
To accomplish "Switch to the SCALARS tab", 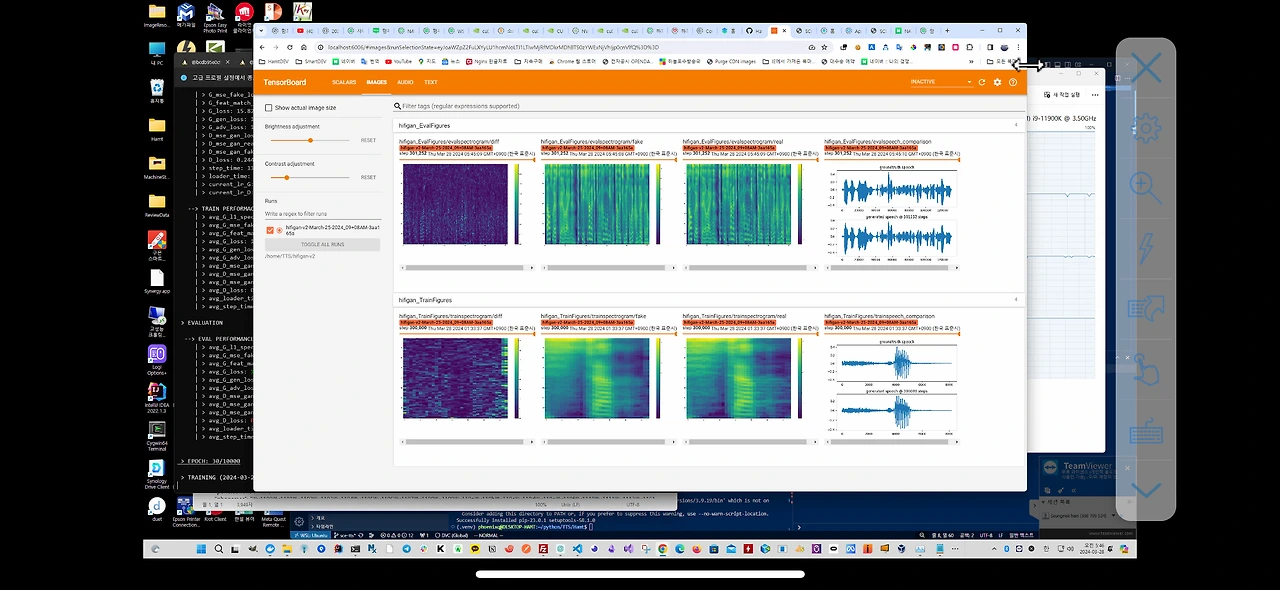I will coord(344,82).
